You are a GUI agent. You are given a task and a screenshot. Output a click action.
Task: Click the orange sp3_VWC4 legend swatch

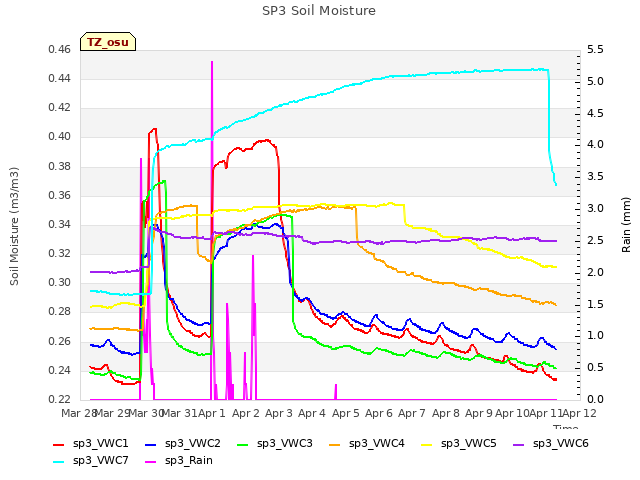point(335,444)
